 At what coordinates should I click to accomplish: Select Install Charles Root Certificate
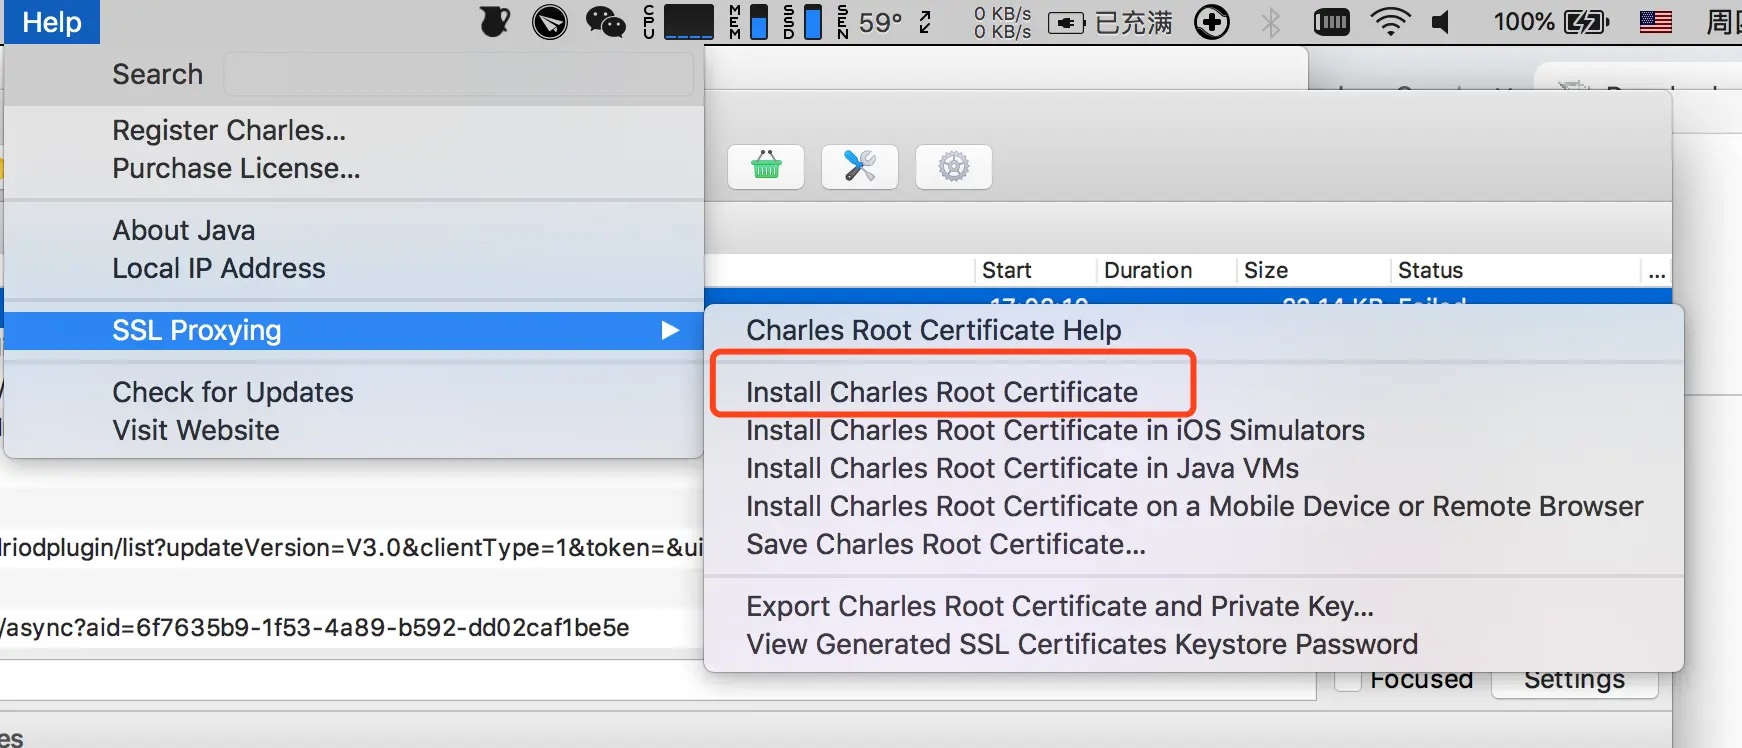pyautogui.click(x=1194, y=392)
